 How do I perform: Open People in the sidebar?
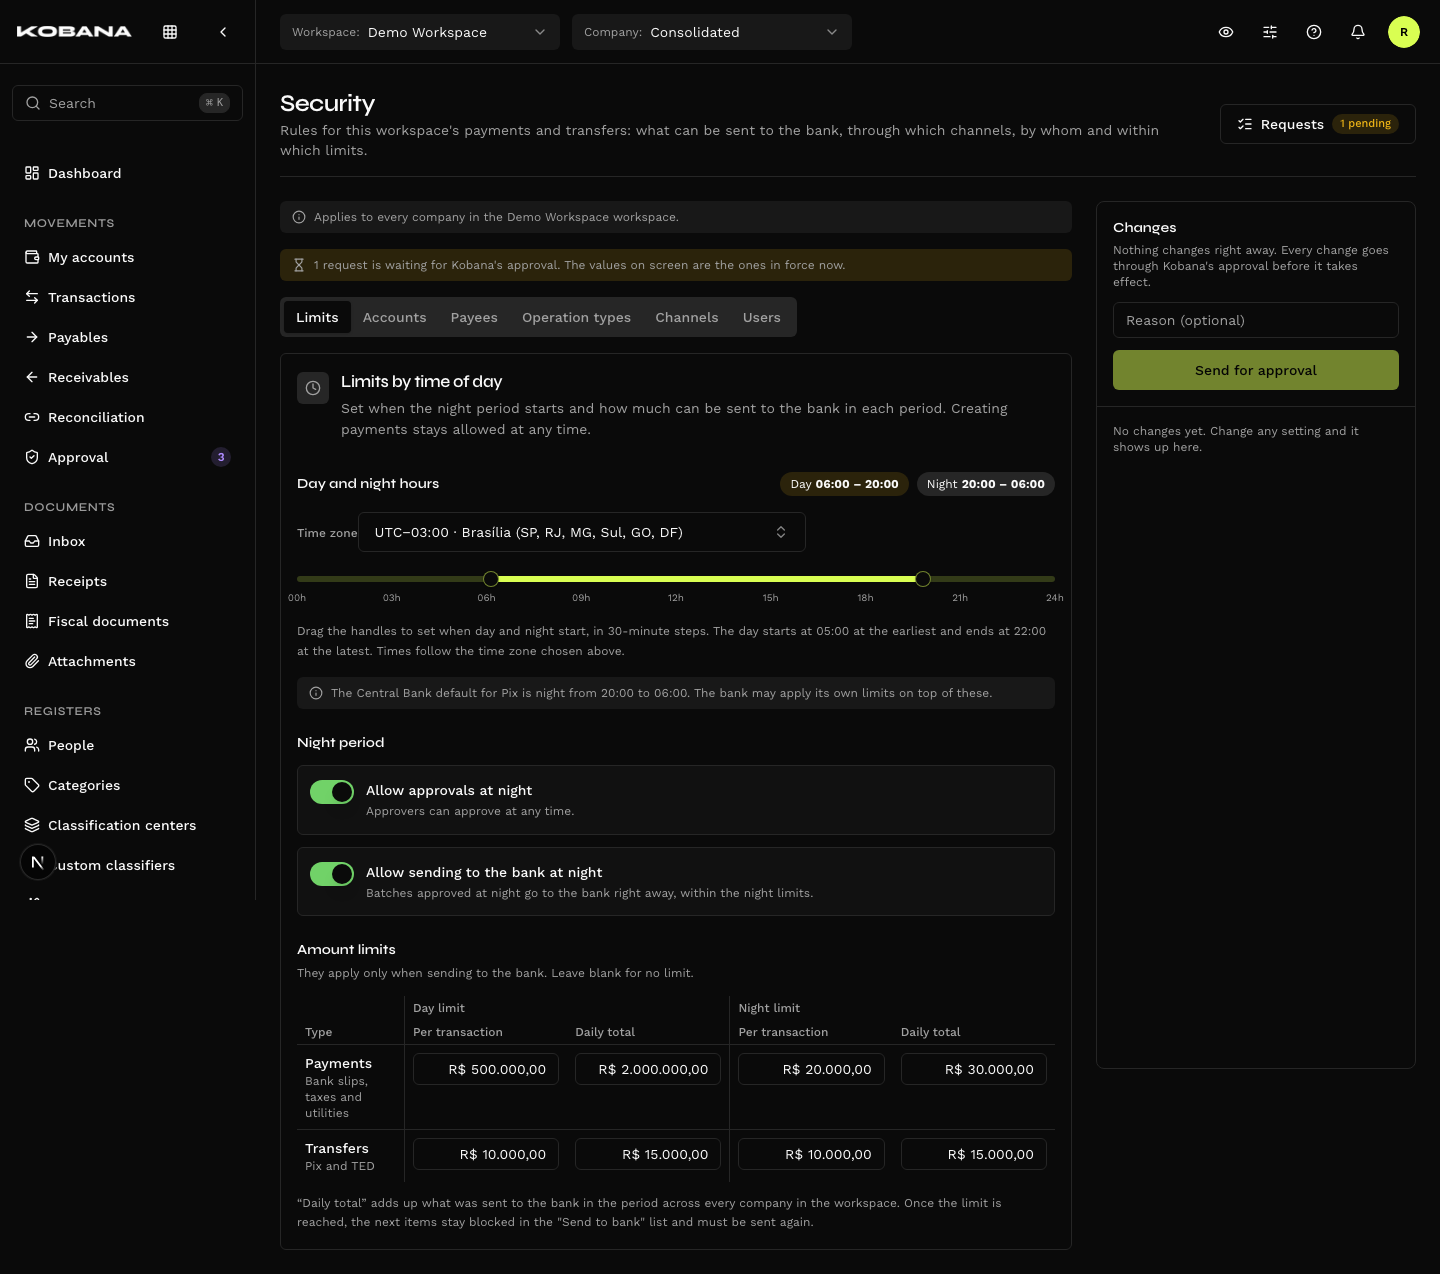click(127, 745)
